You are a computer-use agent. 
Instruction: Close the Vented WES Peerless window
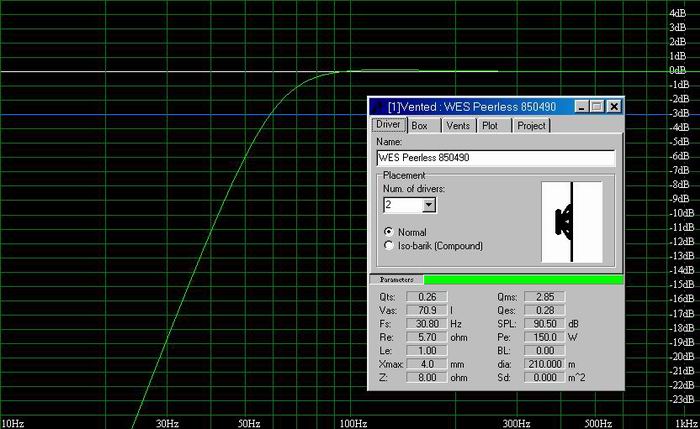click(614, 107)
